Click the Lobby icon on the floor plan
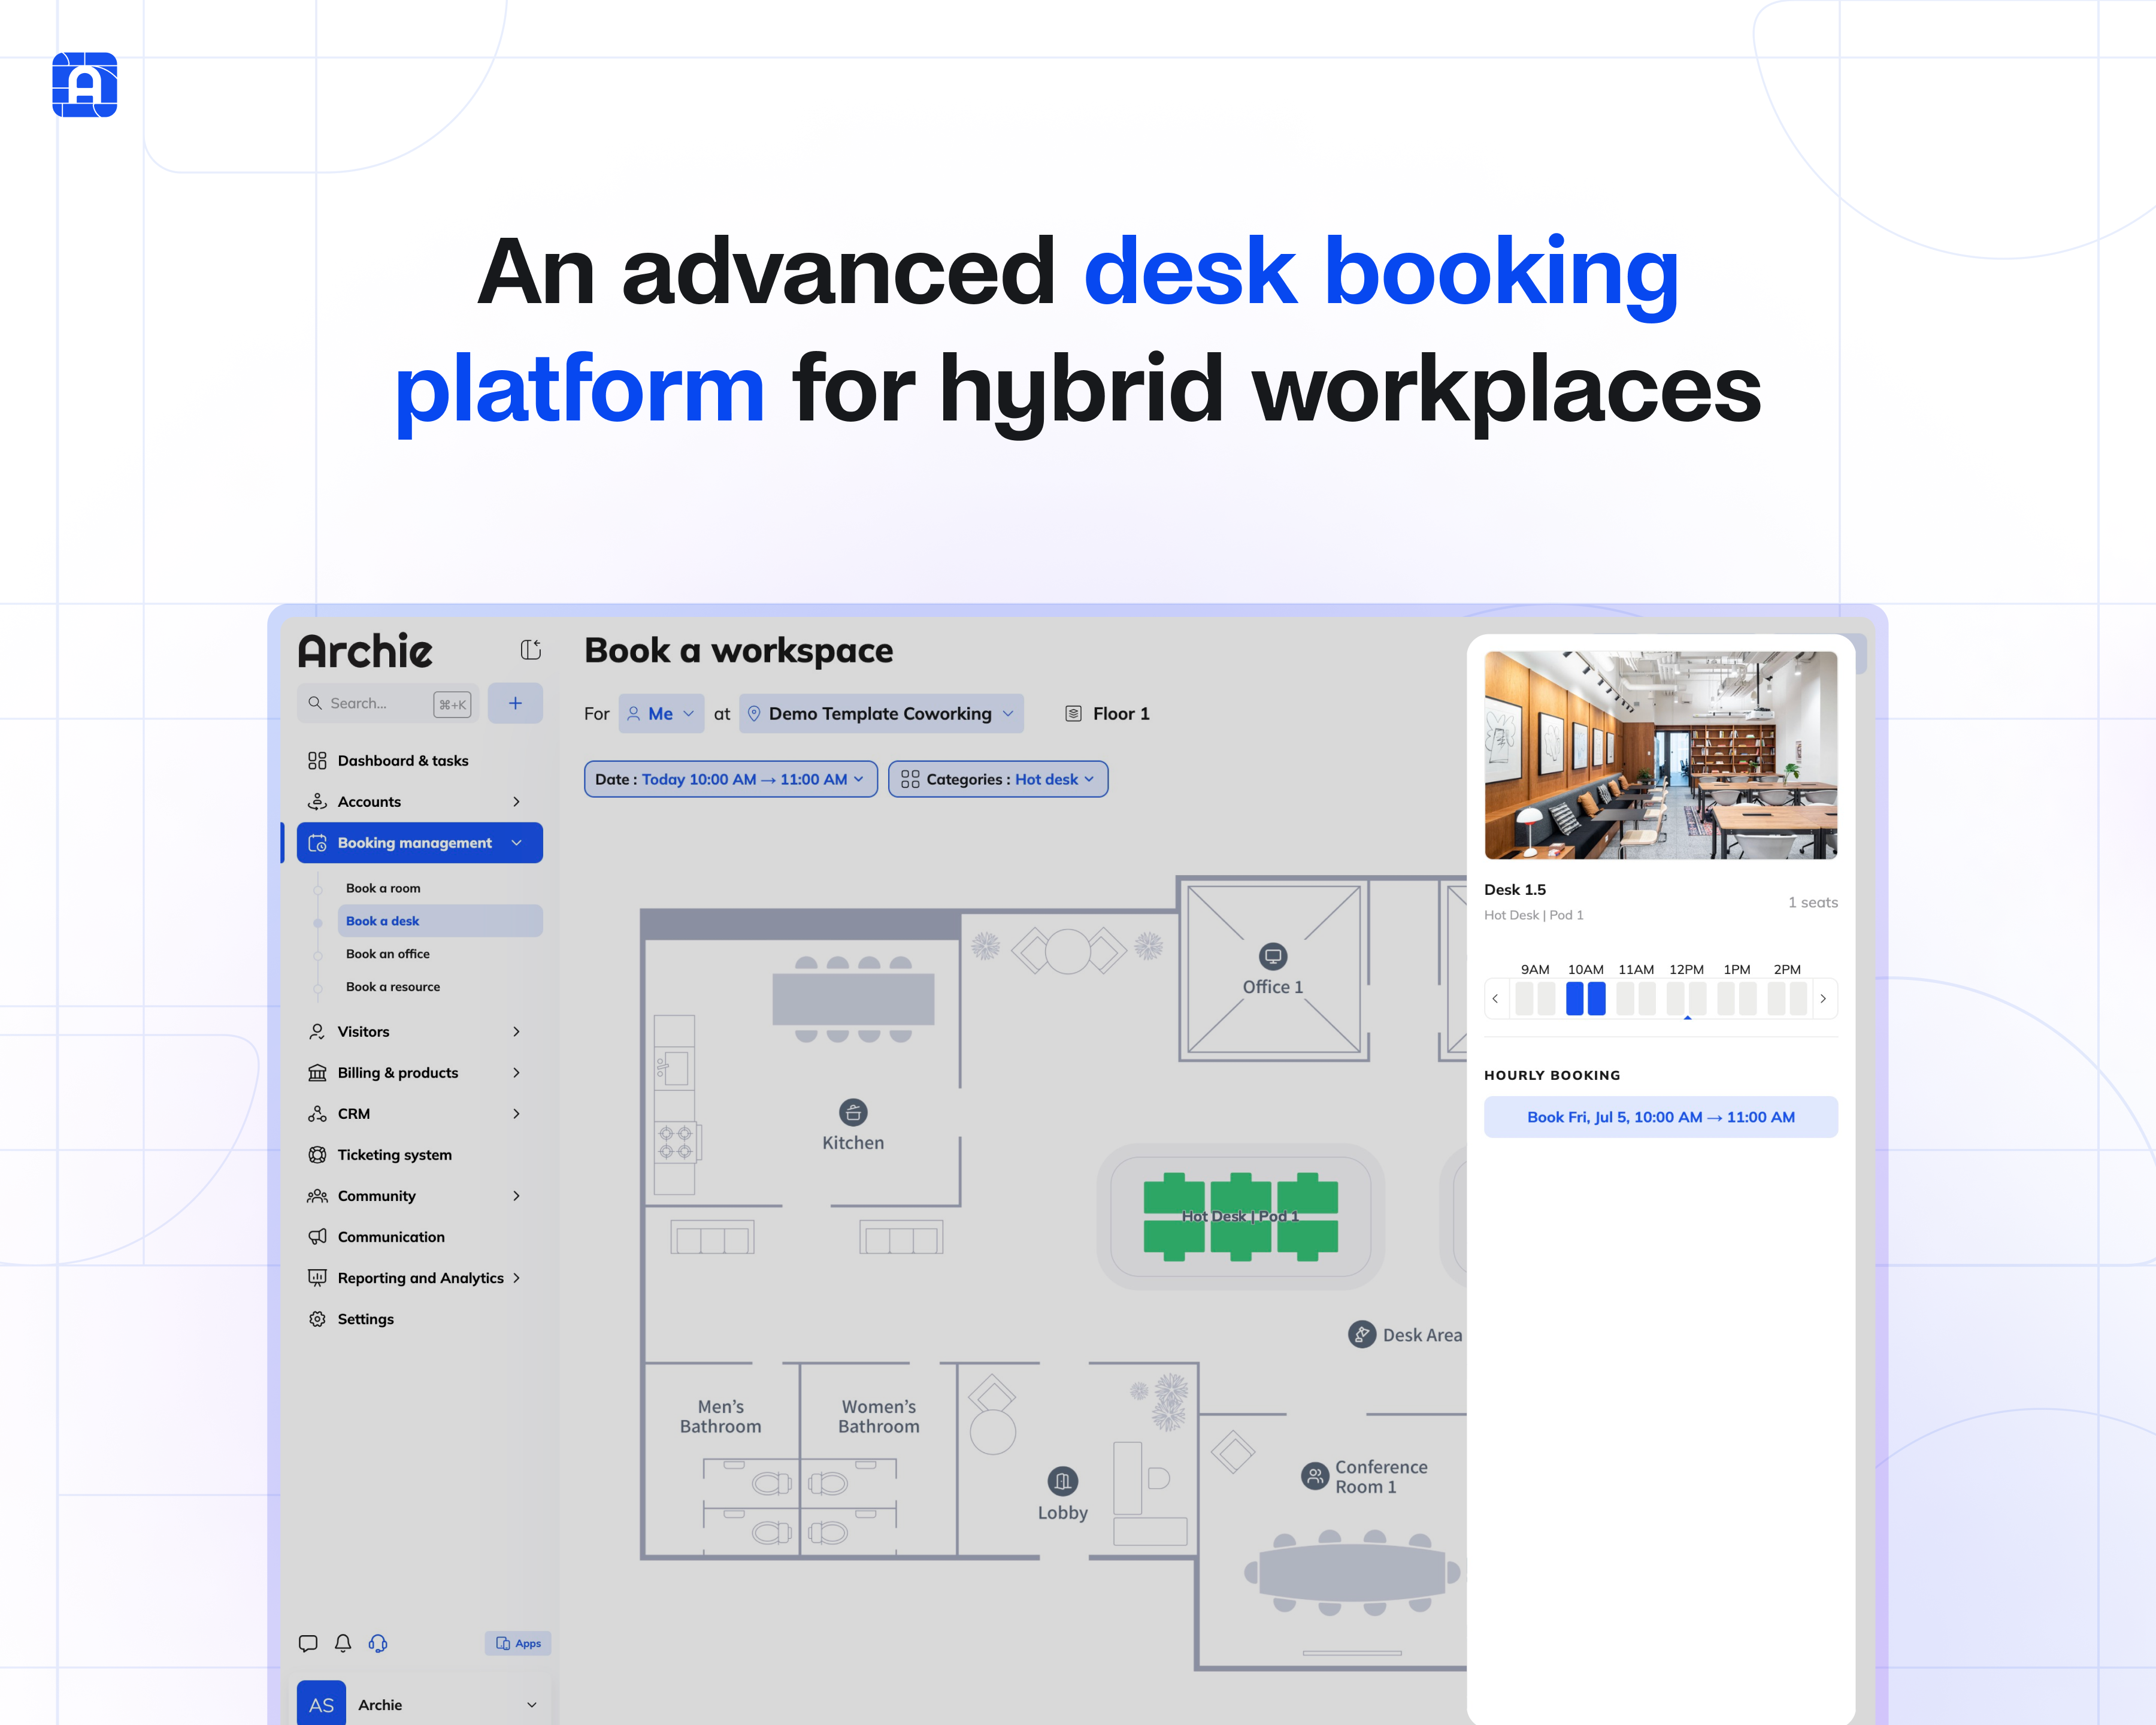2156x1725 pixels. 1062,1481
